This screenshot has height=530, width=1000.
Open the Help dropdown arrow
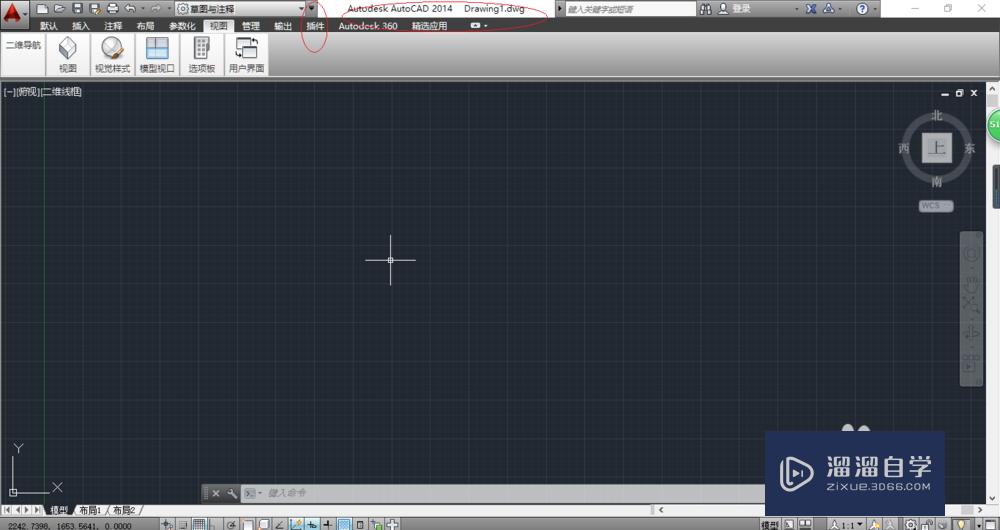click(x=874, y=9)
